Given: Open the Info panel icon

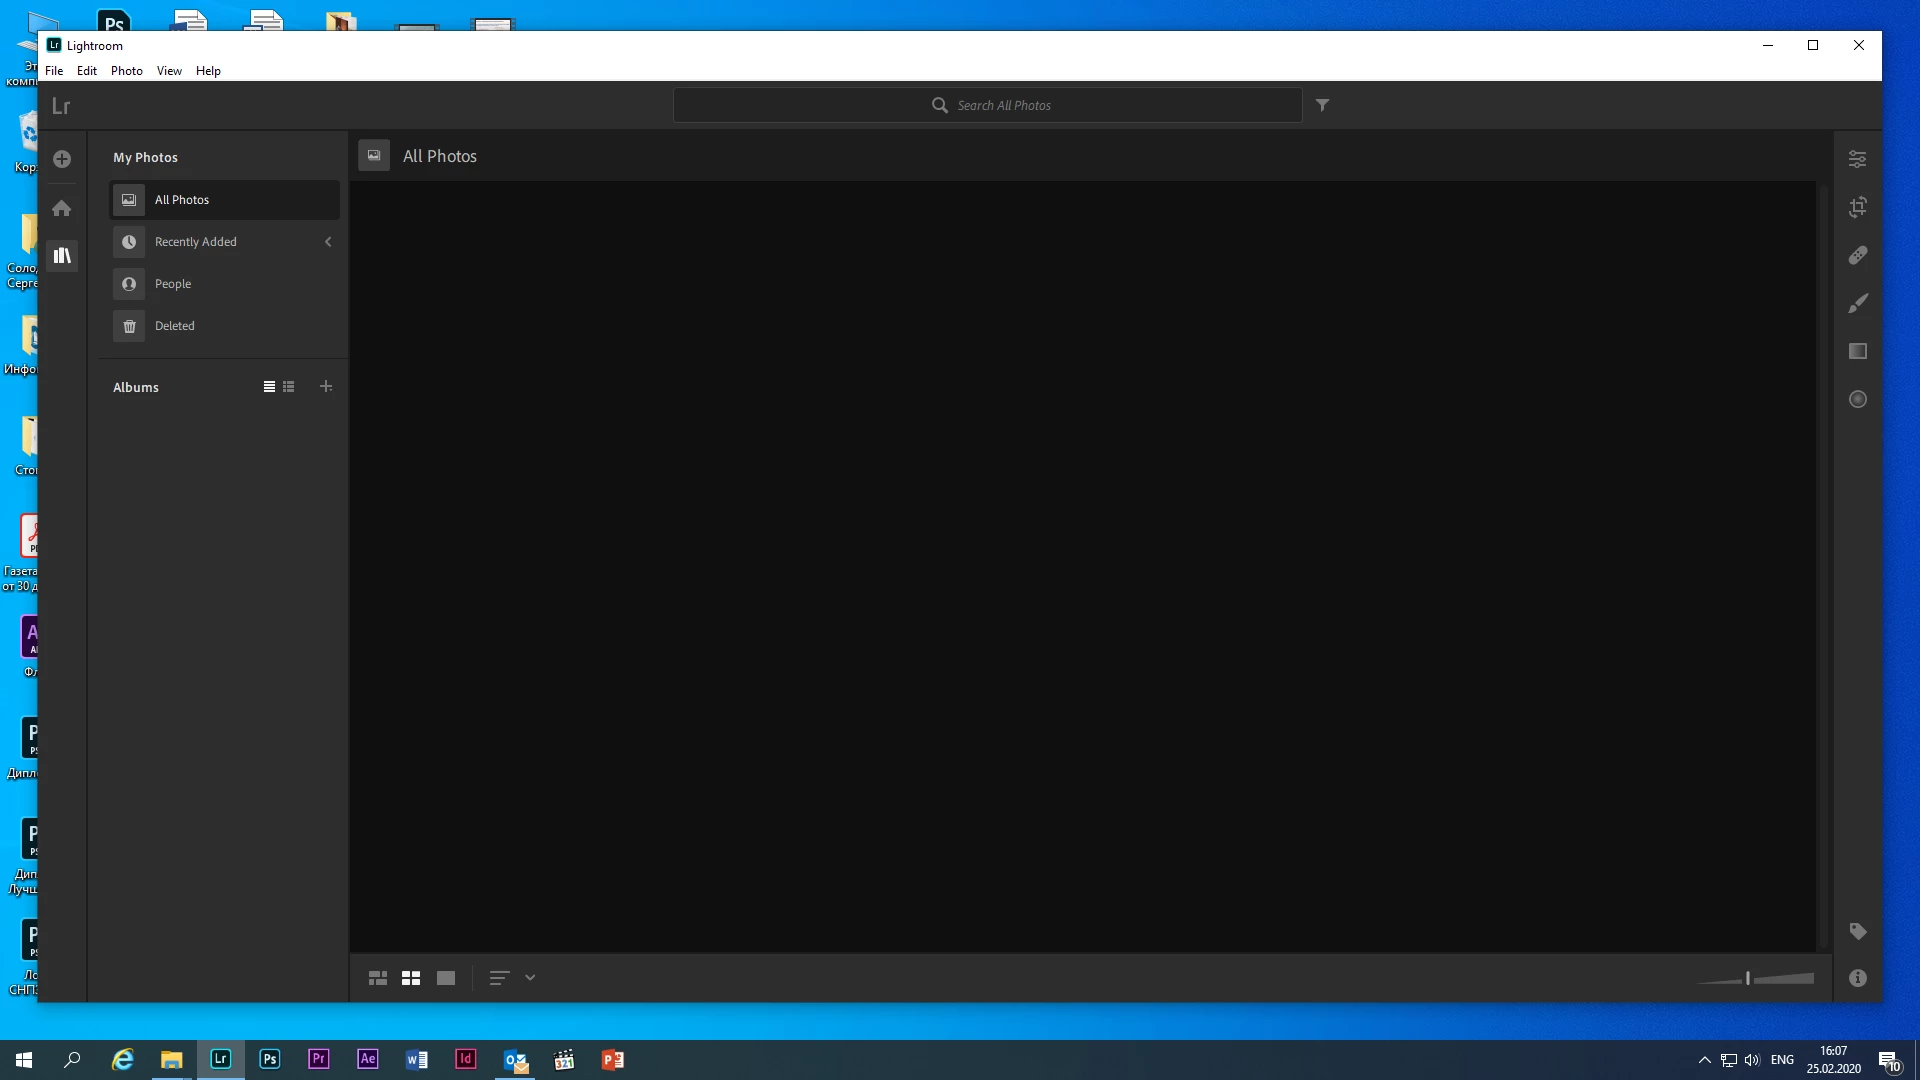Looking at the screenshot, I should coord(1857,979).
